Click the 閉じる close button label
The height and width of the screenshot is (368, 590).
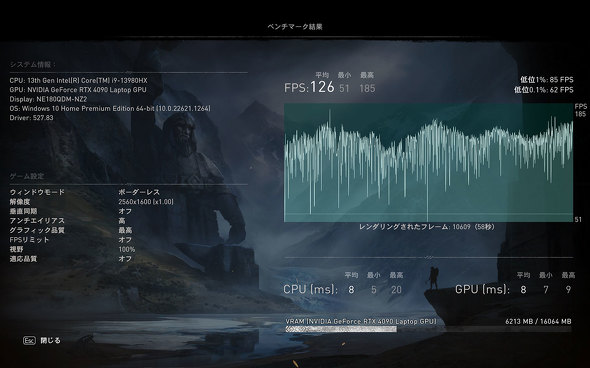[x=50, y=341]
